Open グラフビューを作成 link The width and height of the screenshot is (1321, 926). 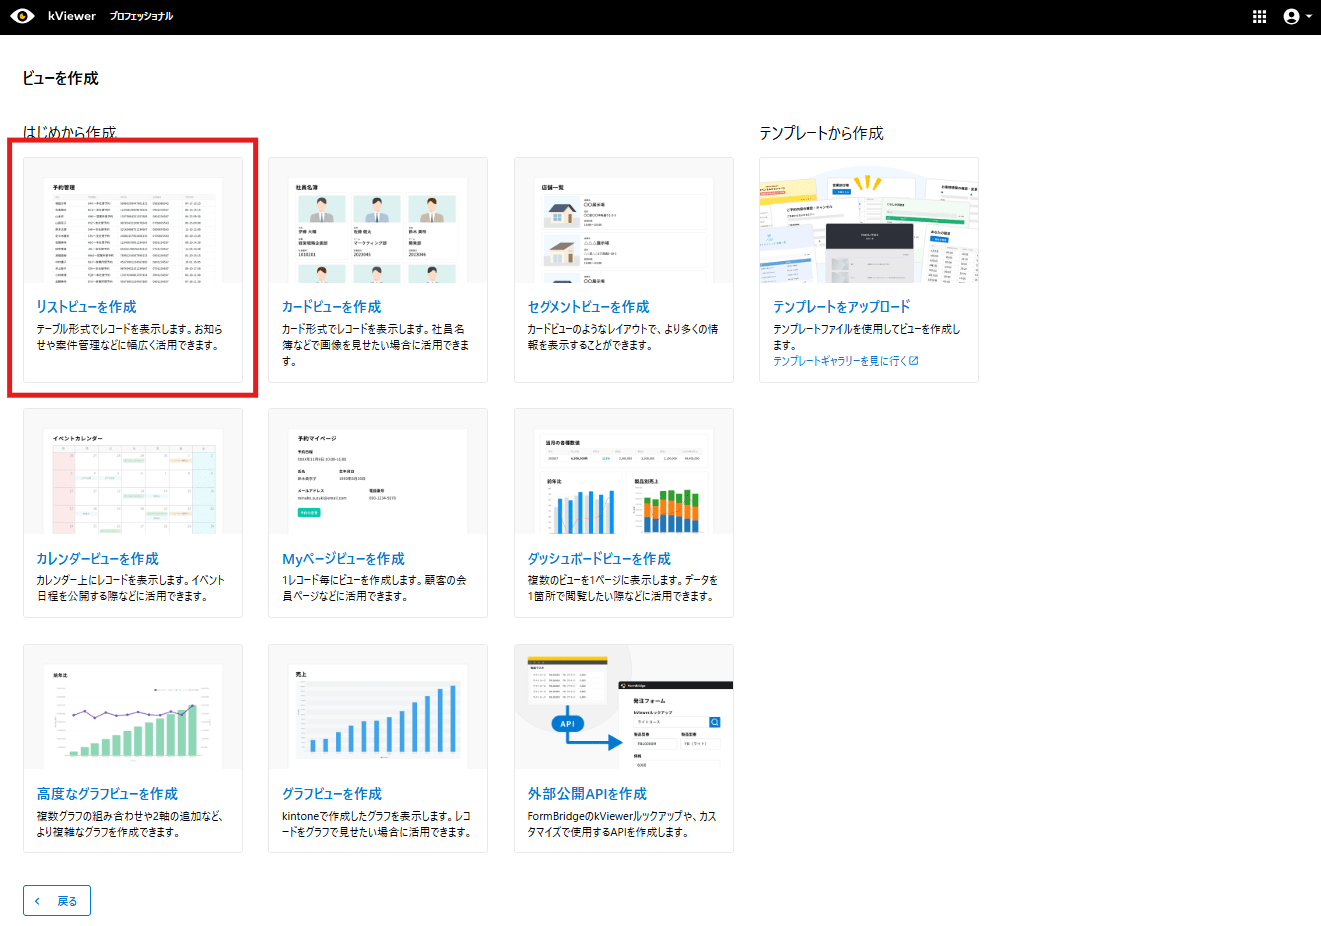(331, 793)
